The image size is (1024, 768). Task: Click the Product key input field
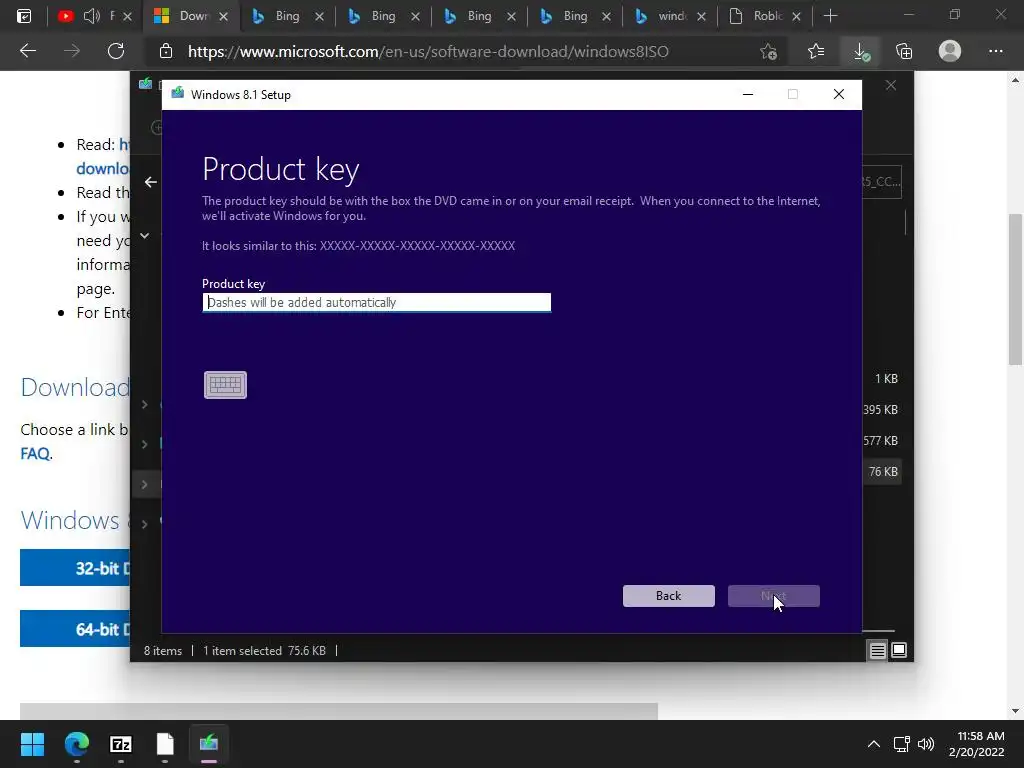[376, 302]
